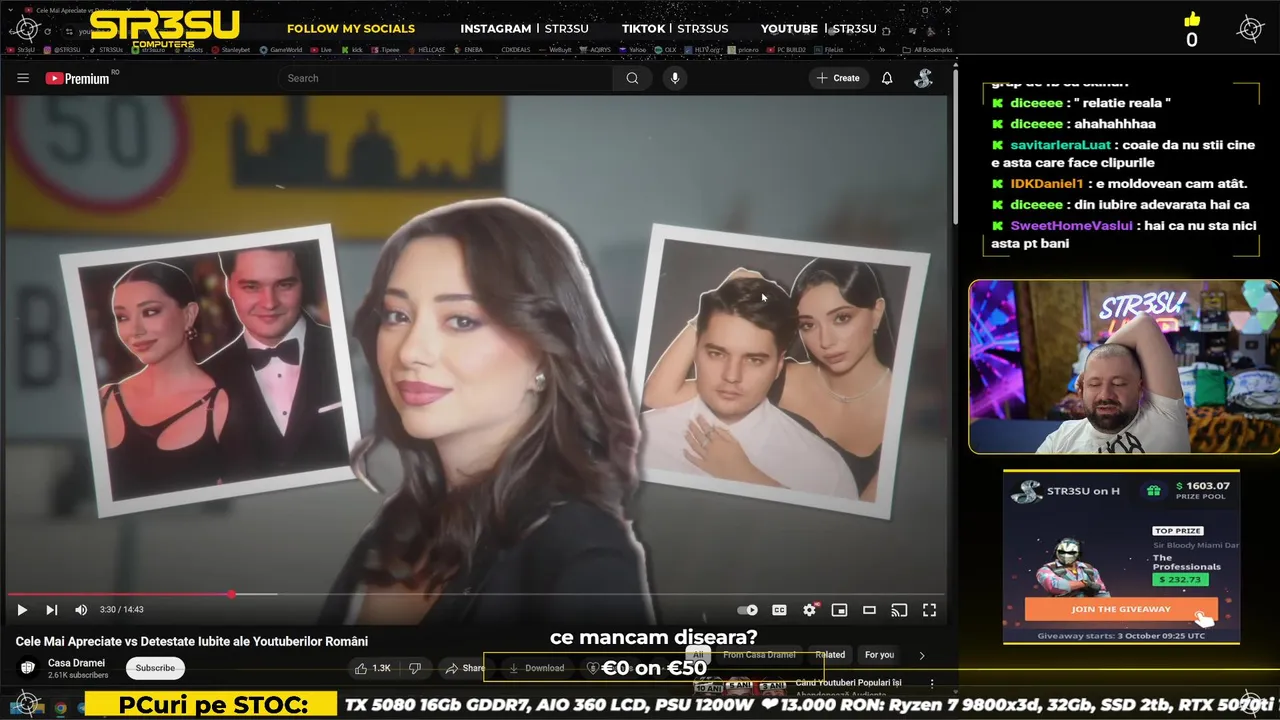Screen dimensions: 1280x720
Task: Open the HELLCASE bookmark
Action: point(427,49)
